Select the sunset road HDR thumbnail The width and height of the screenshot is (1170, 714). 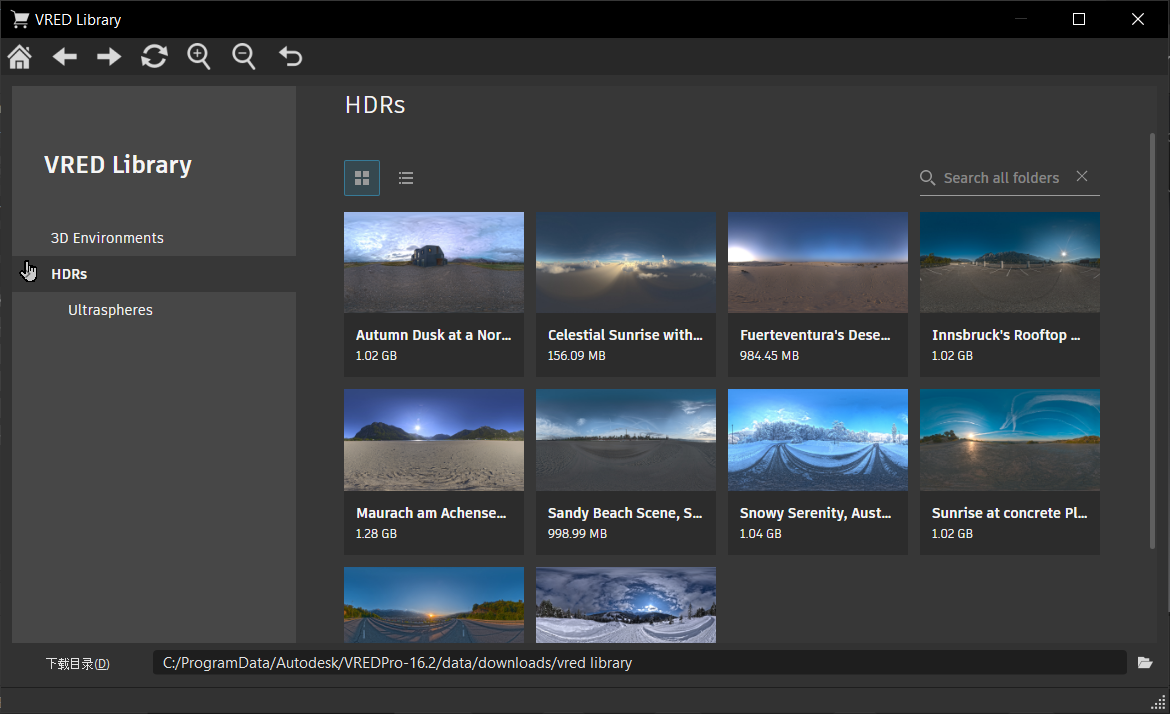tap(434, 605)
